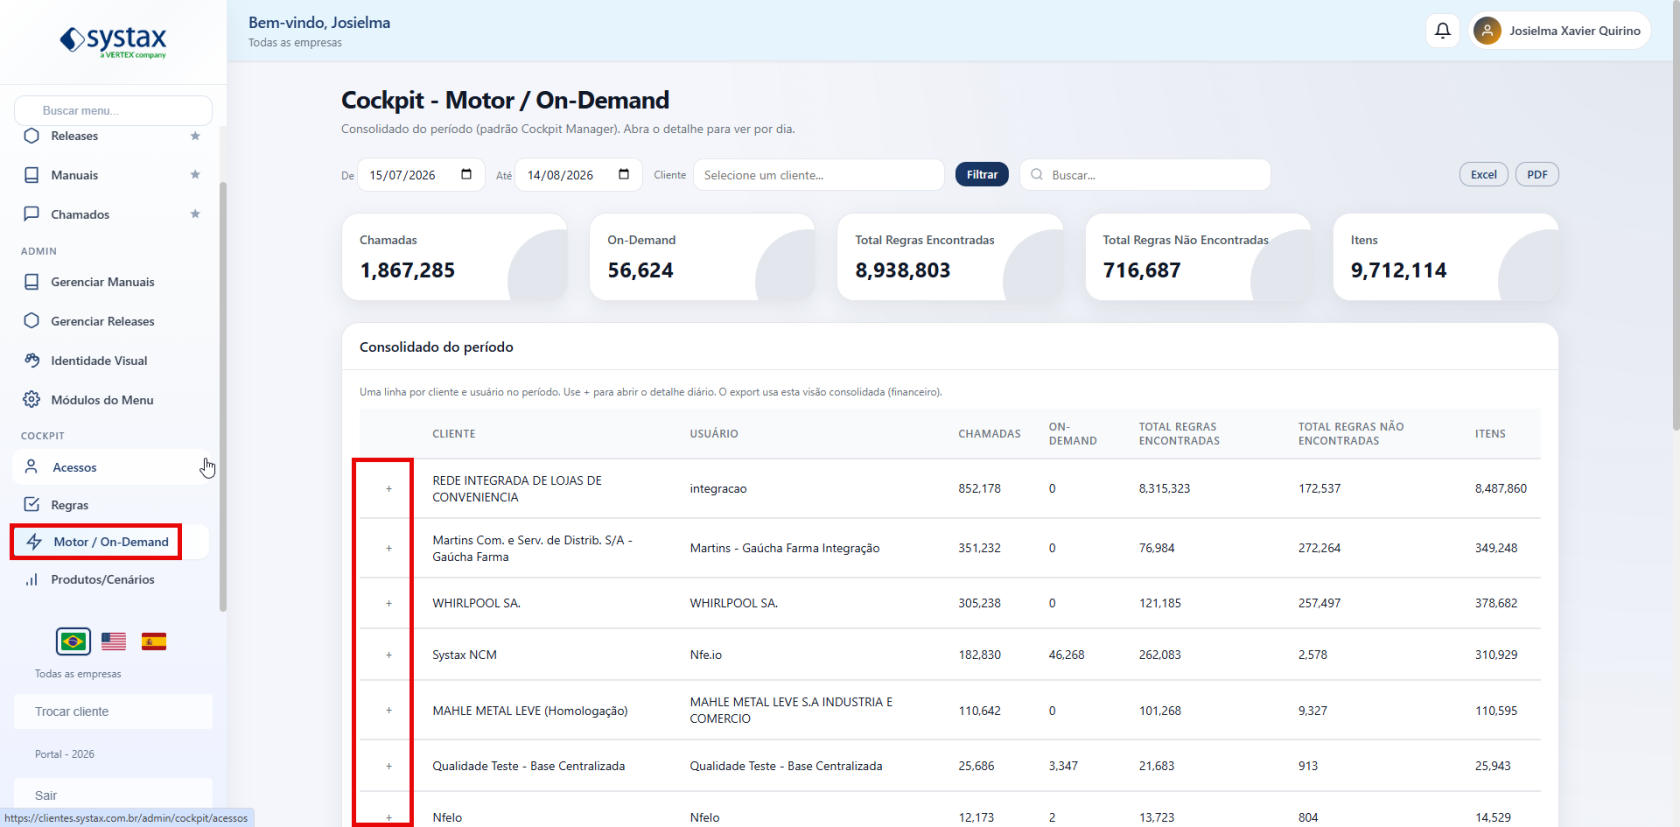Click the CLIENTE column header
Screen dimensions: 1680x827
pyautogui.click(x=454, y=434)
